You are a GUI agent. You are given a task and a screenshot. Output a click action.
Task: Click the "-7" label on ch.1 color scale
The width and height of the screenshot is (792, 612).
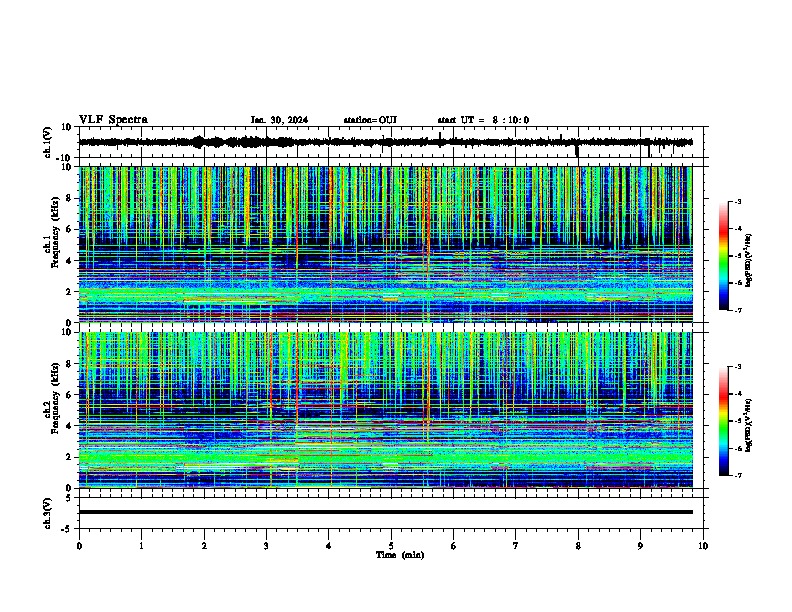tap(737, 310)
